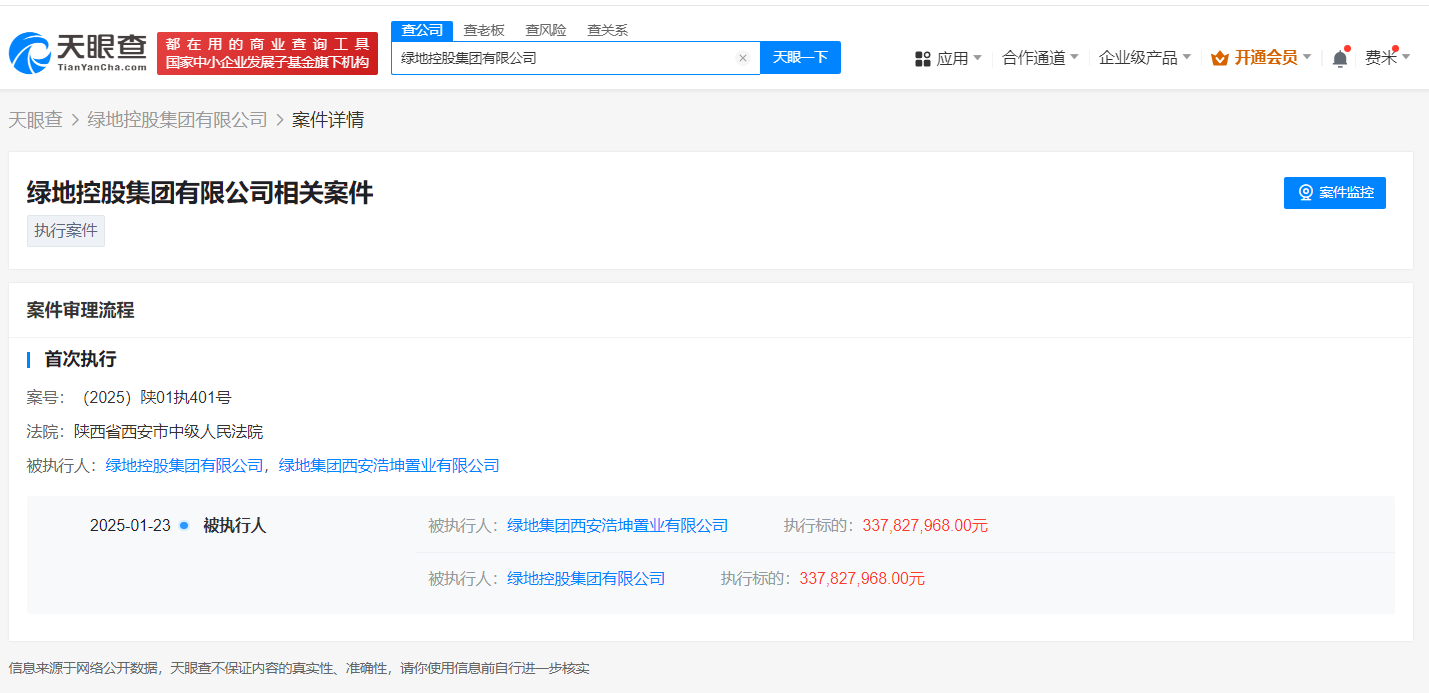Click the data source disclaimer text
1429x693 pixels.
pos(299,668)
